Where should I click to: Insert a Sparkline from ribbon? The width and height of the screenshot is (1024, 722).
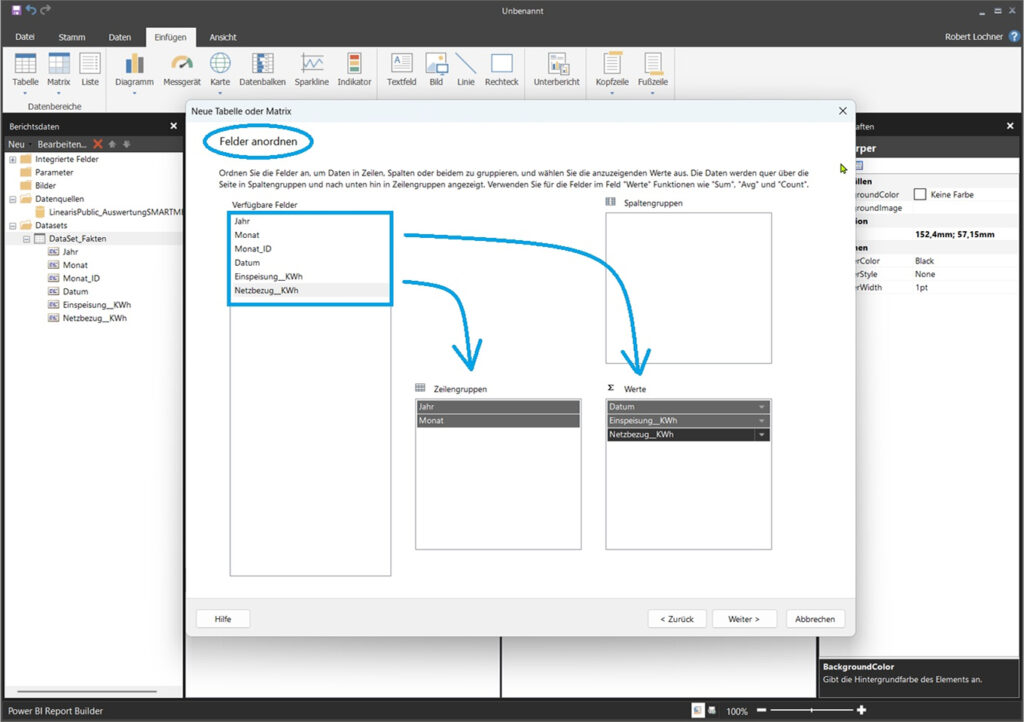pyautogui.click(x=311, y=64)
